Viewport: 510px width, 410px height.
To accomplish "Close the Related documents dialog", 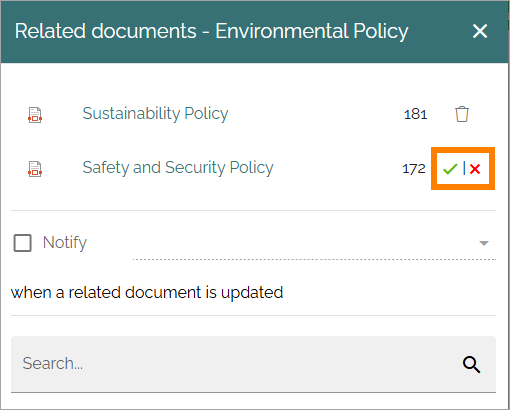I will point(480,31).
